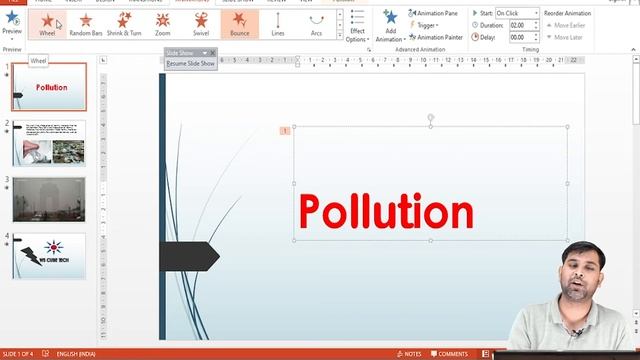Collapse the ribbon with the chevron
This screenshot has width=640, height=360.
[633, 49]
